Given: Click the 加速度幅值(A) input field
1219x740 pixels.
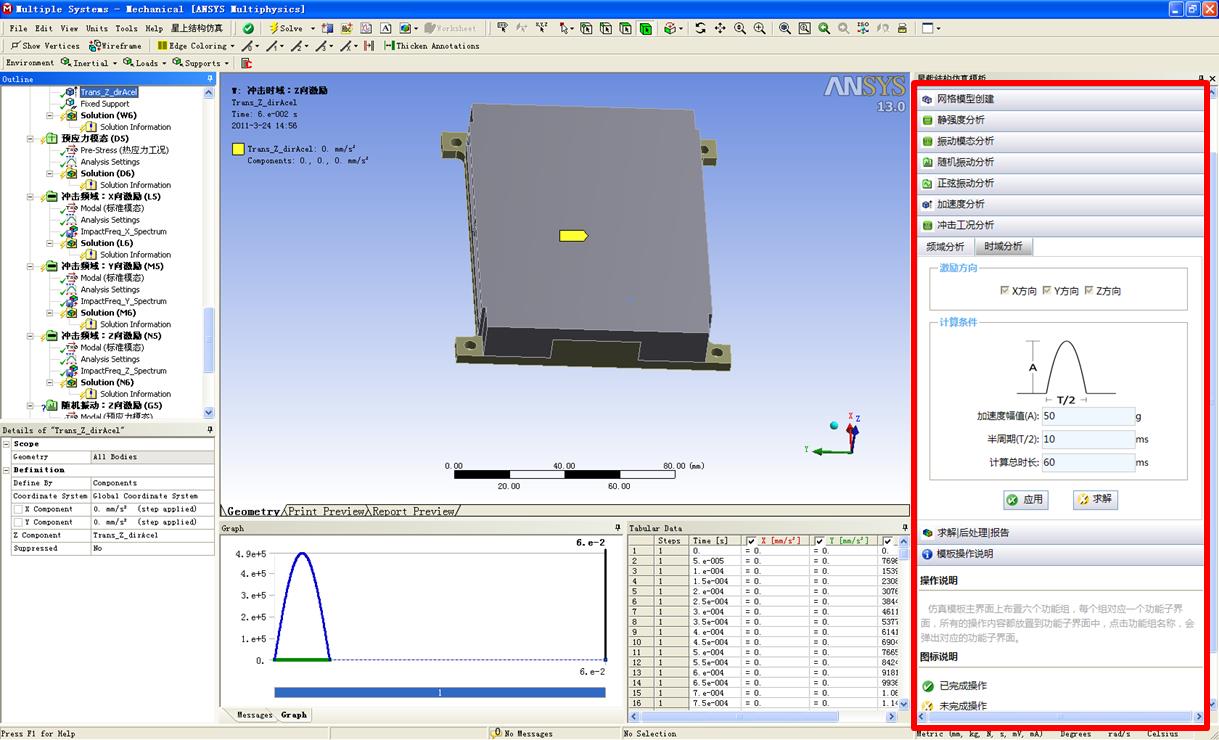Looking at the screenshot, I should click(x=1087, y=416).
